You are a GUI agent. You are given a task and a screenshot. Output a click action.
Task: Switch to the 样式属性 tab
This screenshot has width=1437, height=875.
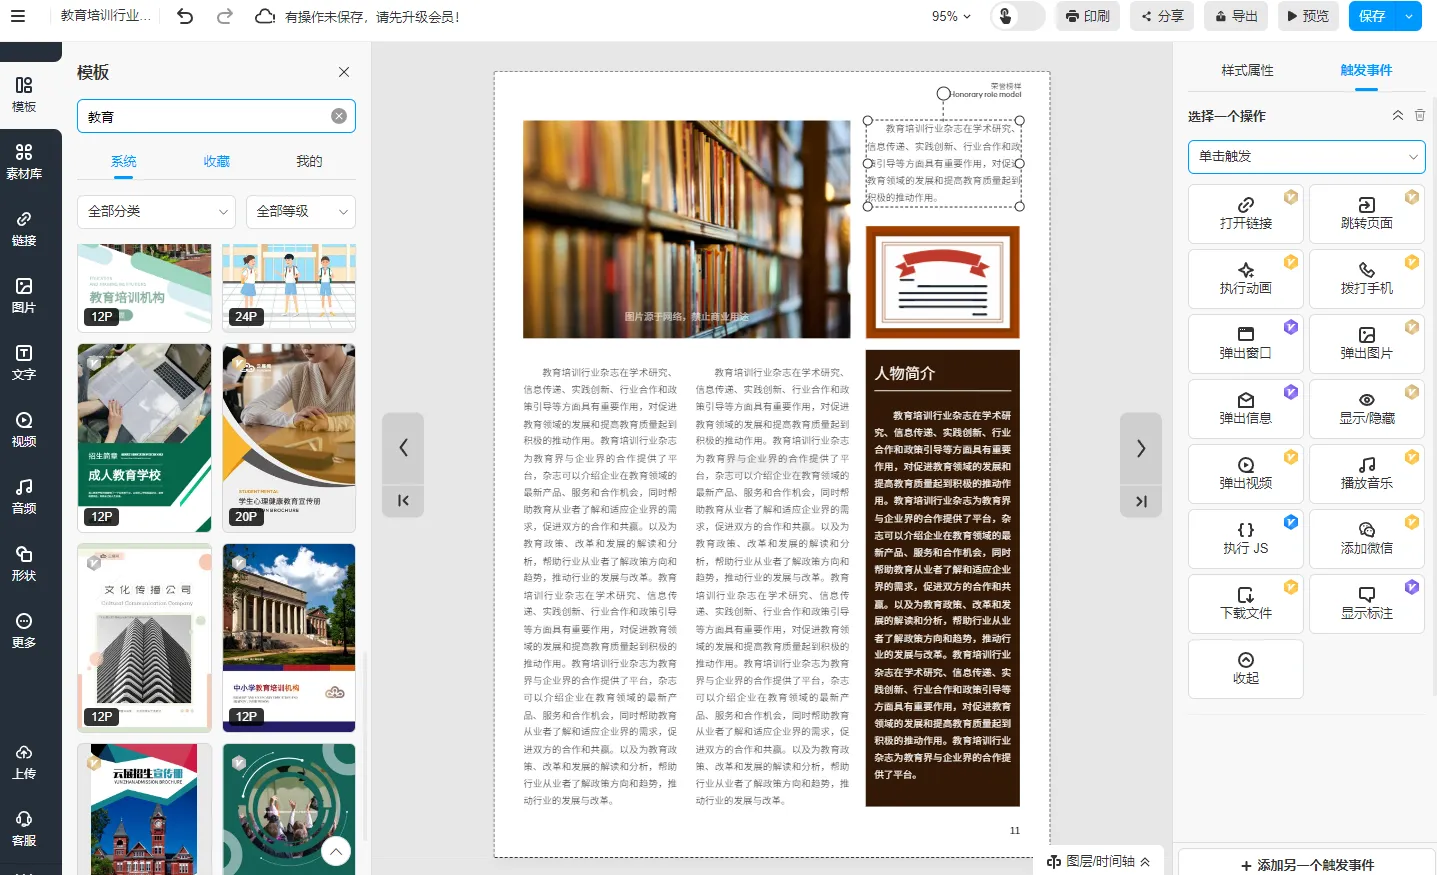(x=1247, y=70)
